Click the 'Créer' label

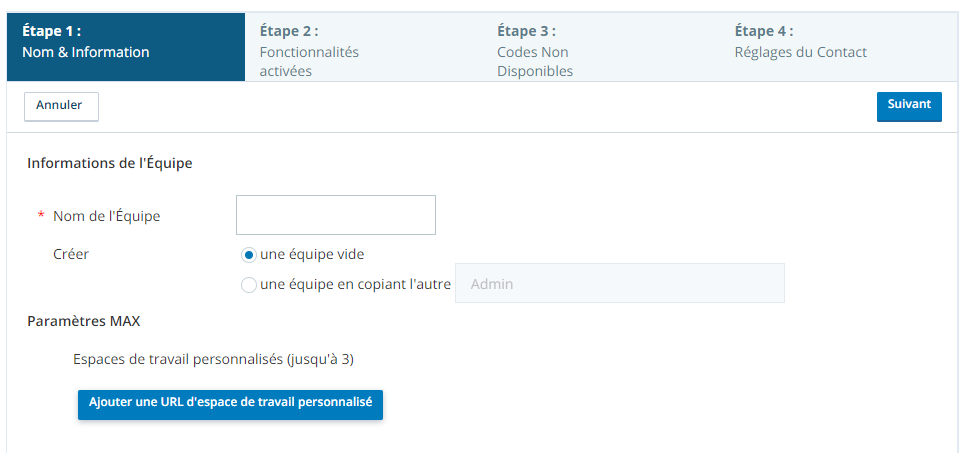71,254
